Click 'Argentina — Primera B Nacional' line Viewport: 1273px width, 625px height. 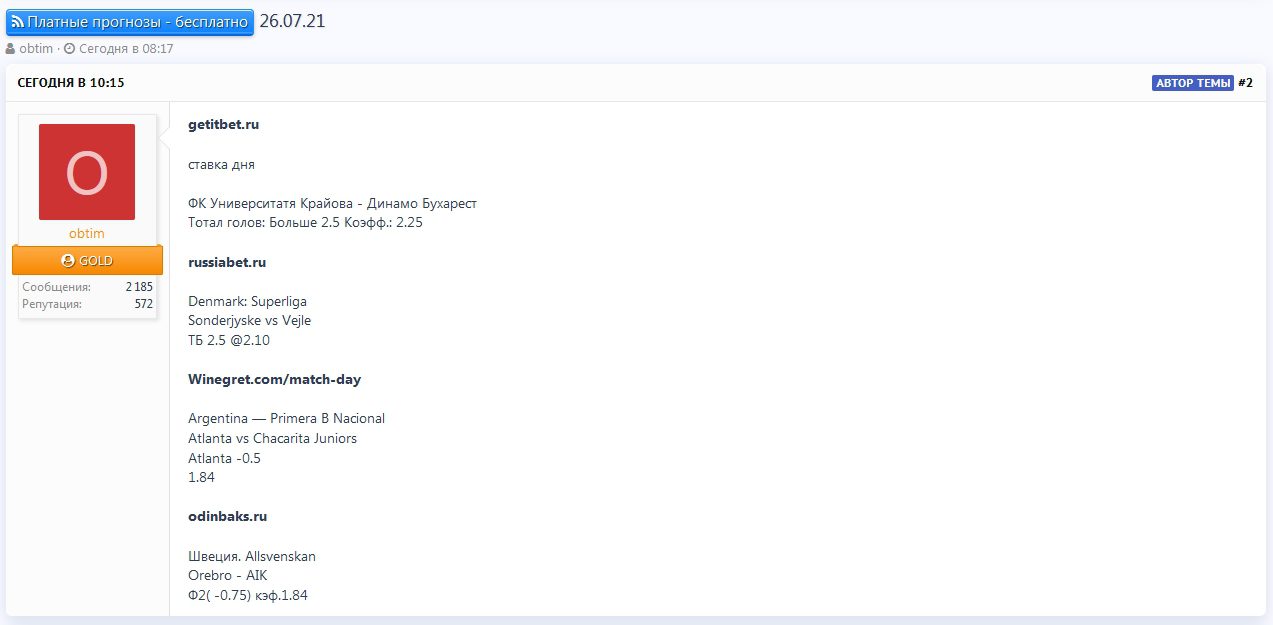click(286, 418)
